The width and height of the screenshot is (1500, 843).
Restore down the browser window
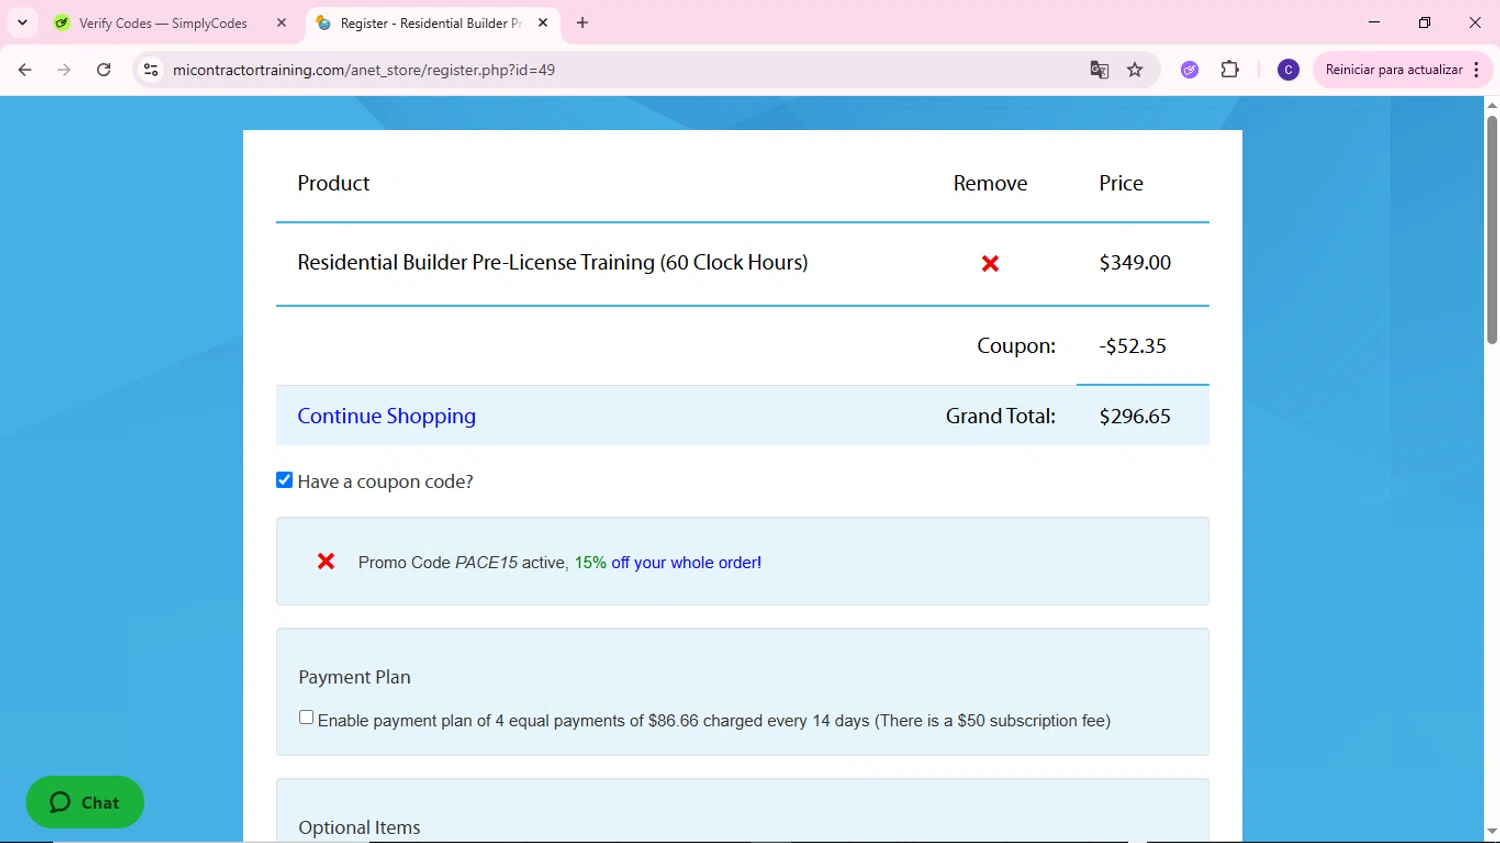1425,22
